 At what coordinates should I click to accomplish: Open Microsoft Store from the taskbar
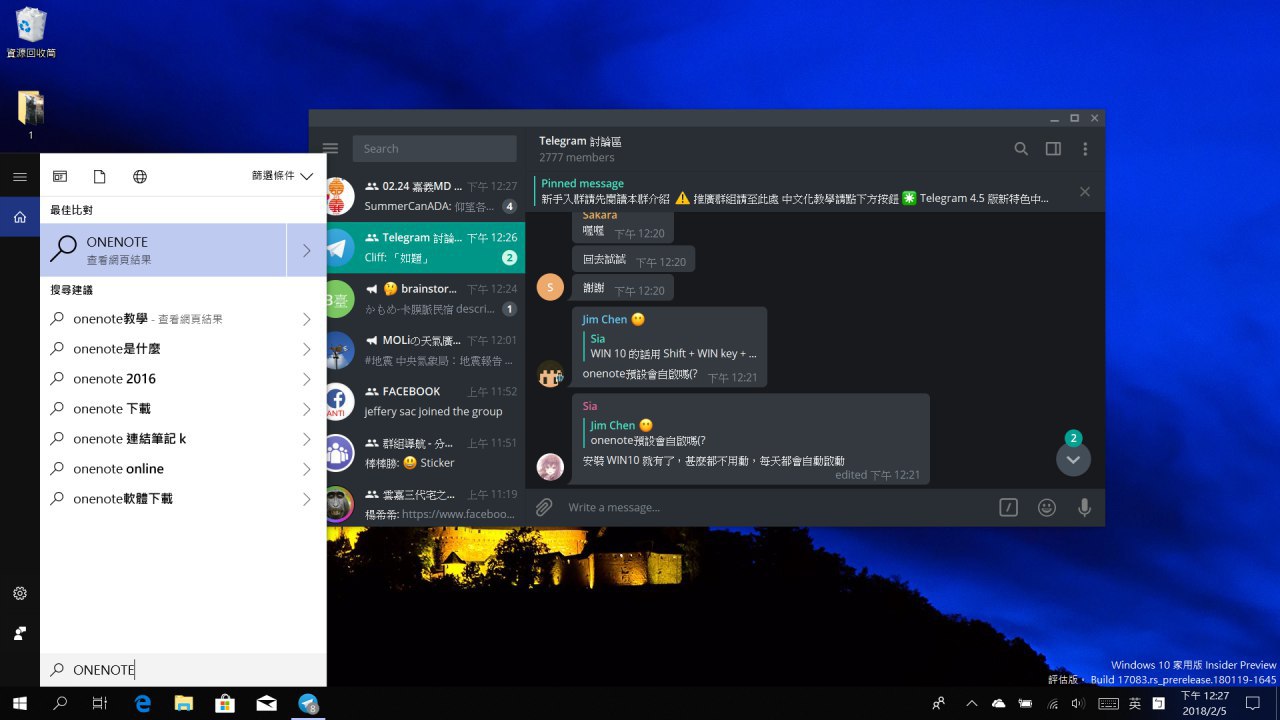point(225,703)
